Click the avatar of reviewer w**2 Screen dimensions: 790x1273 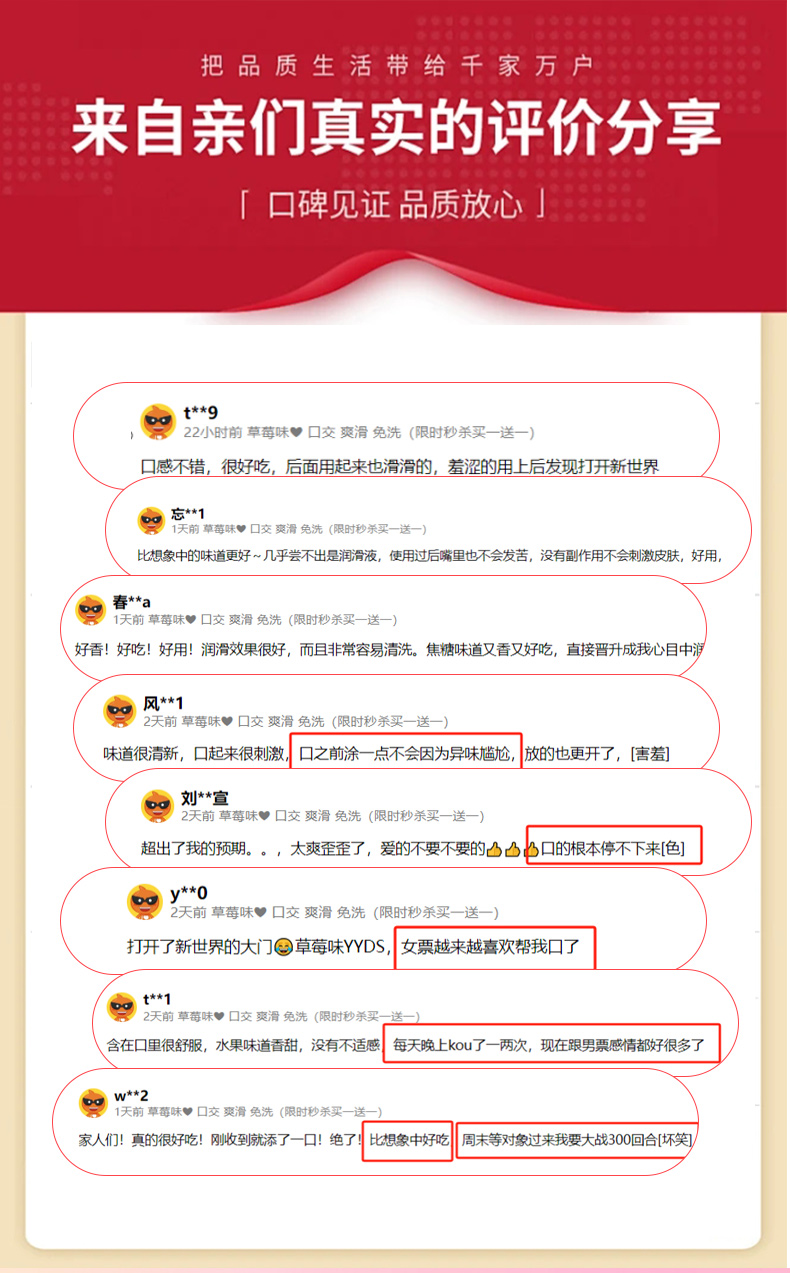(x=93, y=1103)
